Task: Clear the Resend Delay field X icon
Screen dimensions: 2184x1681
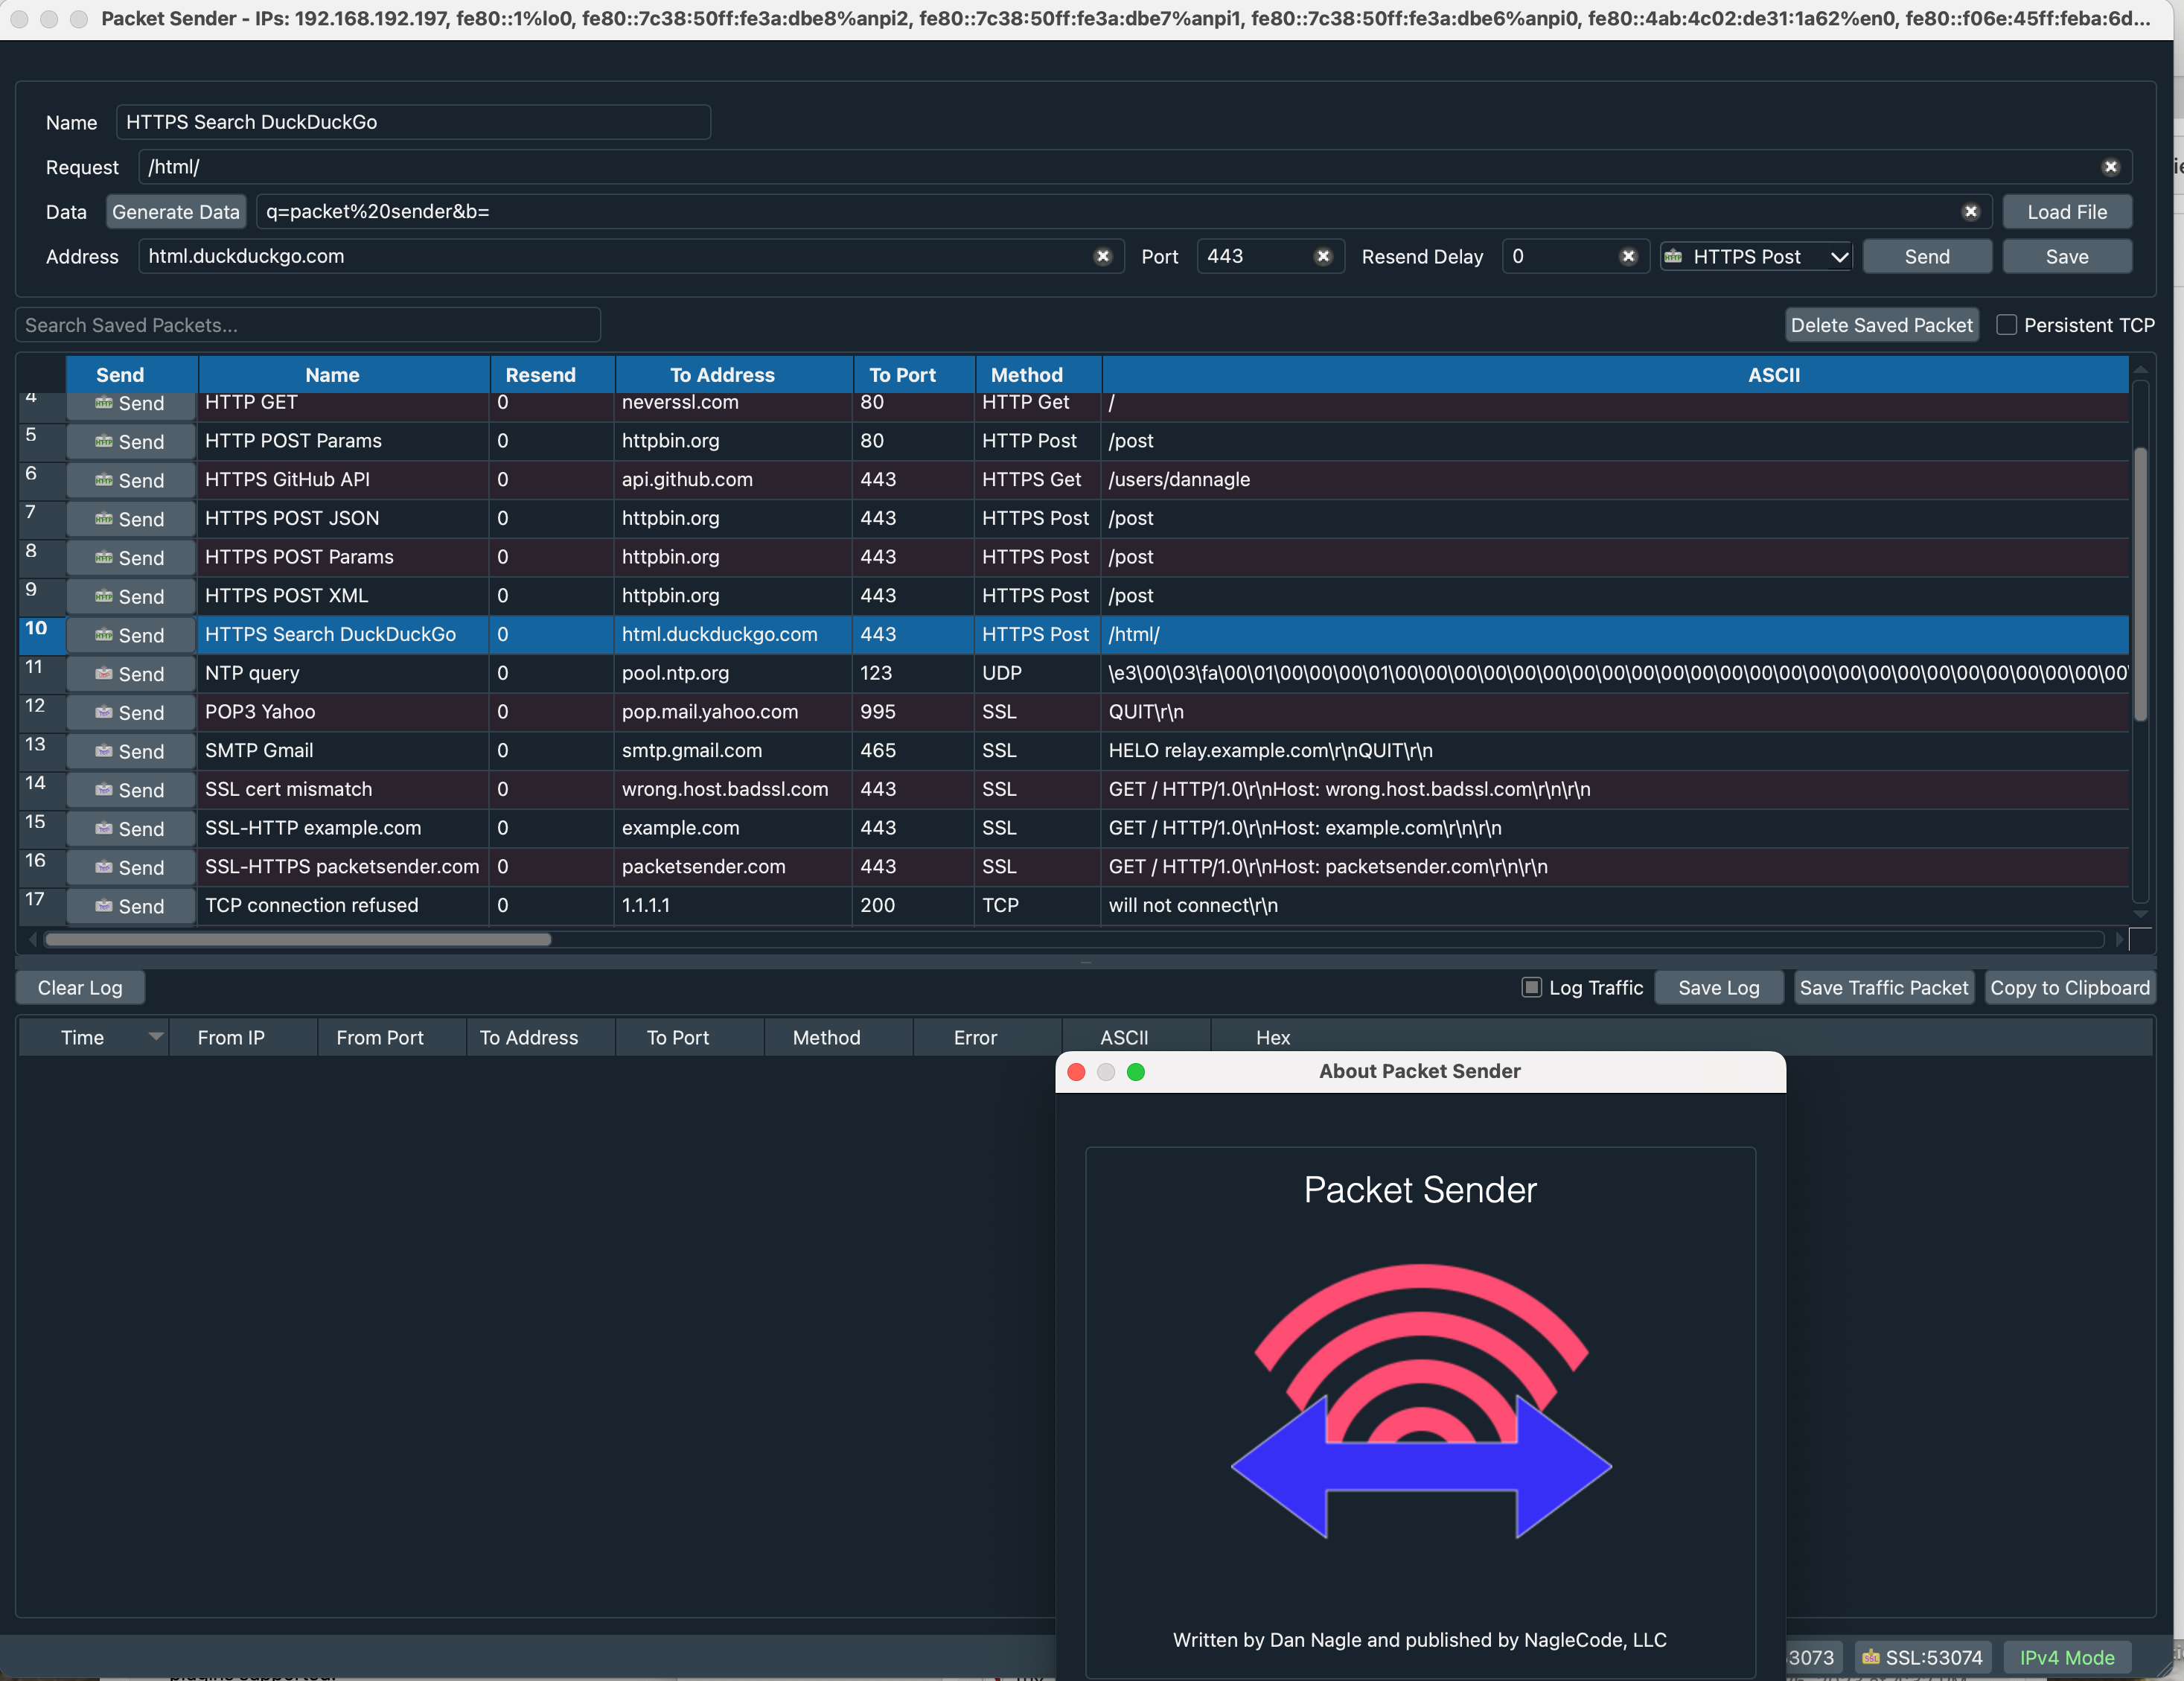Action: 1628,257
